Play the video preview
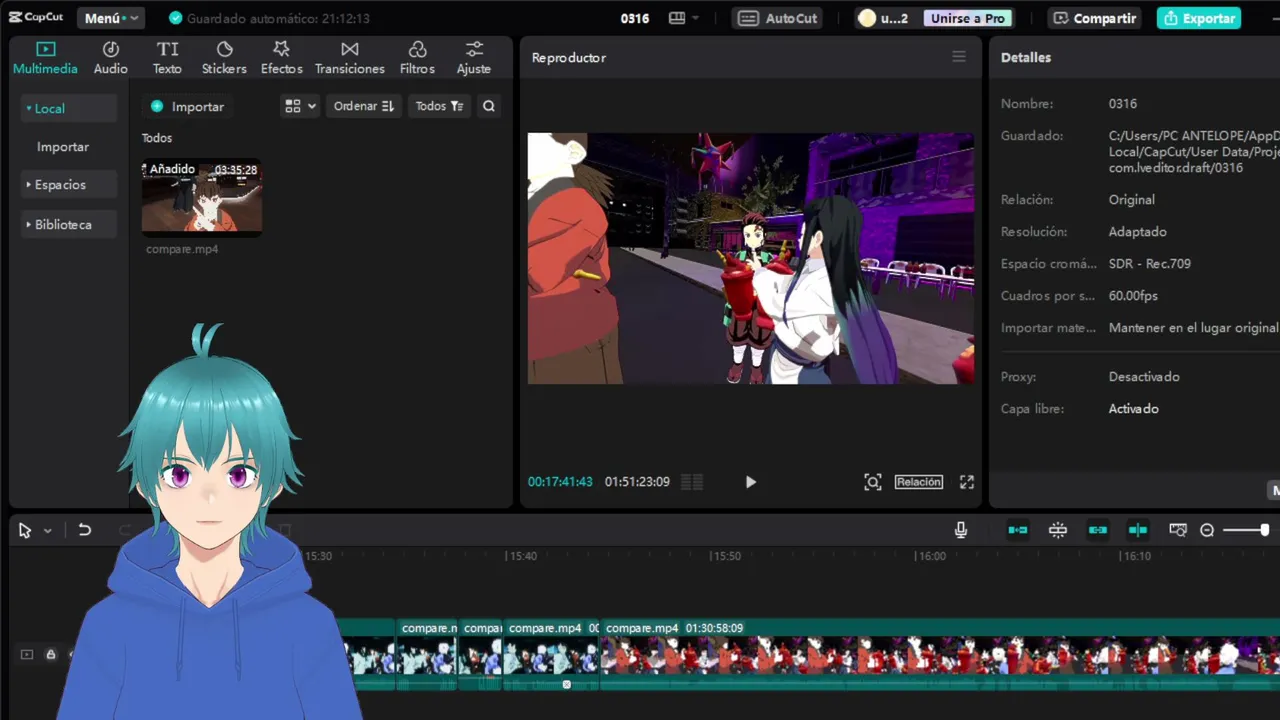 (751, 482)
